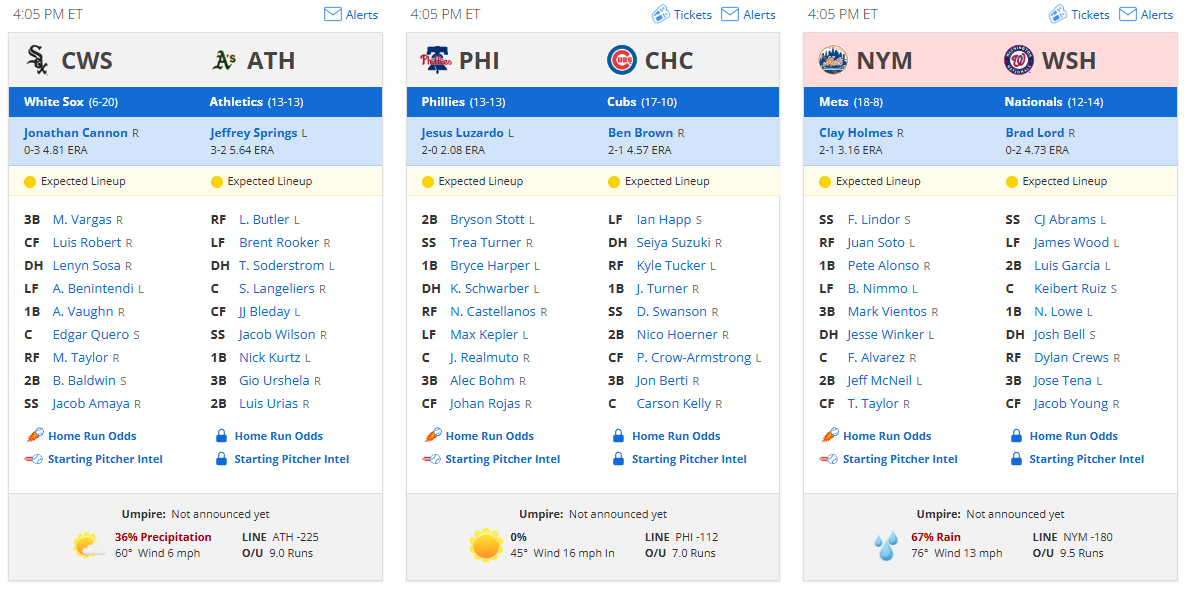Open Starting Pitcher Intel under Mets lineup
The width and height of the screenshot is (1187, 589).
pyautogui.click(x=900, y=459)
